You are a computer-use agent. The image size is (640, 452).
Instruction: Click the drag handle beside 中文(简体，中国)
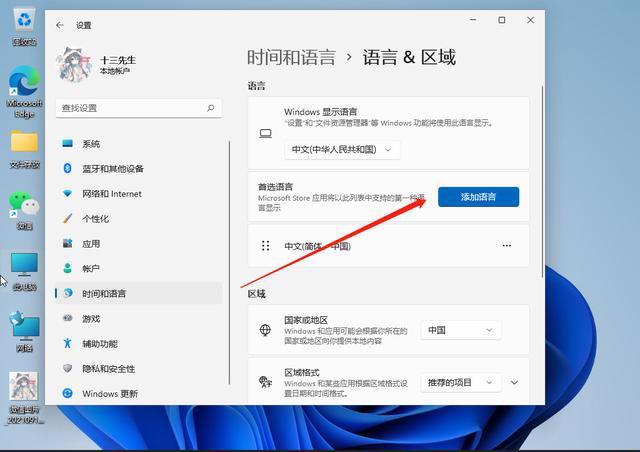pos(265,245)
